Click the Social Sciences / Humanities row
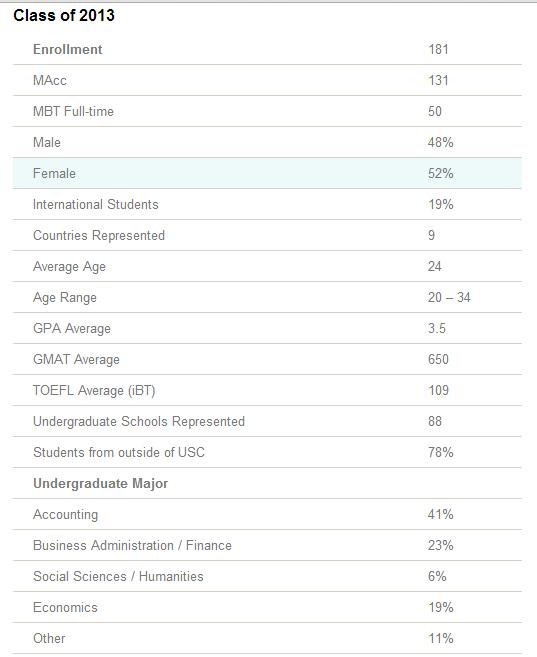Image resolution: width=537 pixels, height=657 pixels. click(x=267, y=577)
